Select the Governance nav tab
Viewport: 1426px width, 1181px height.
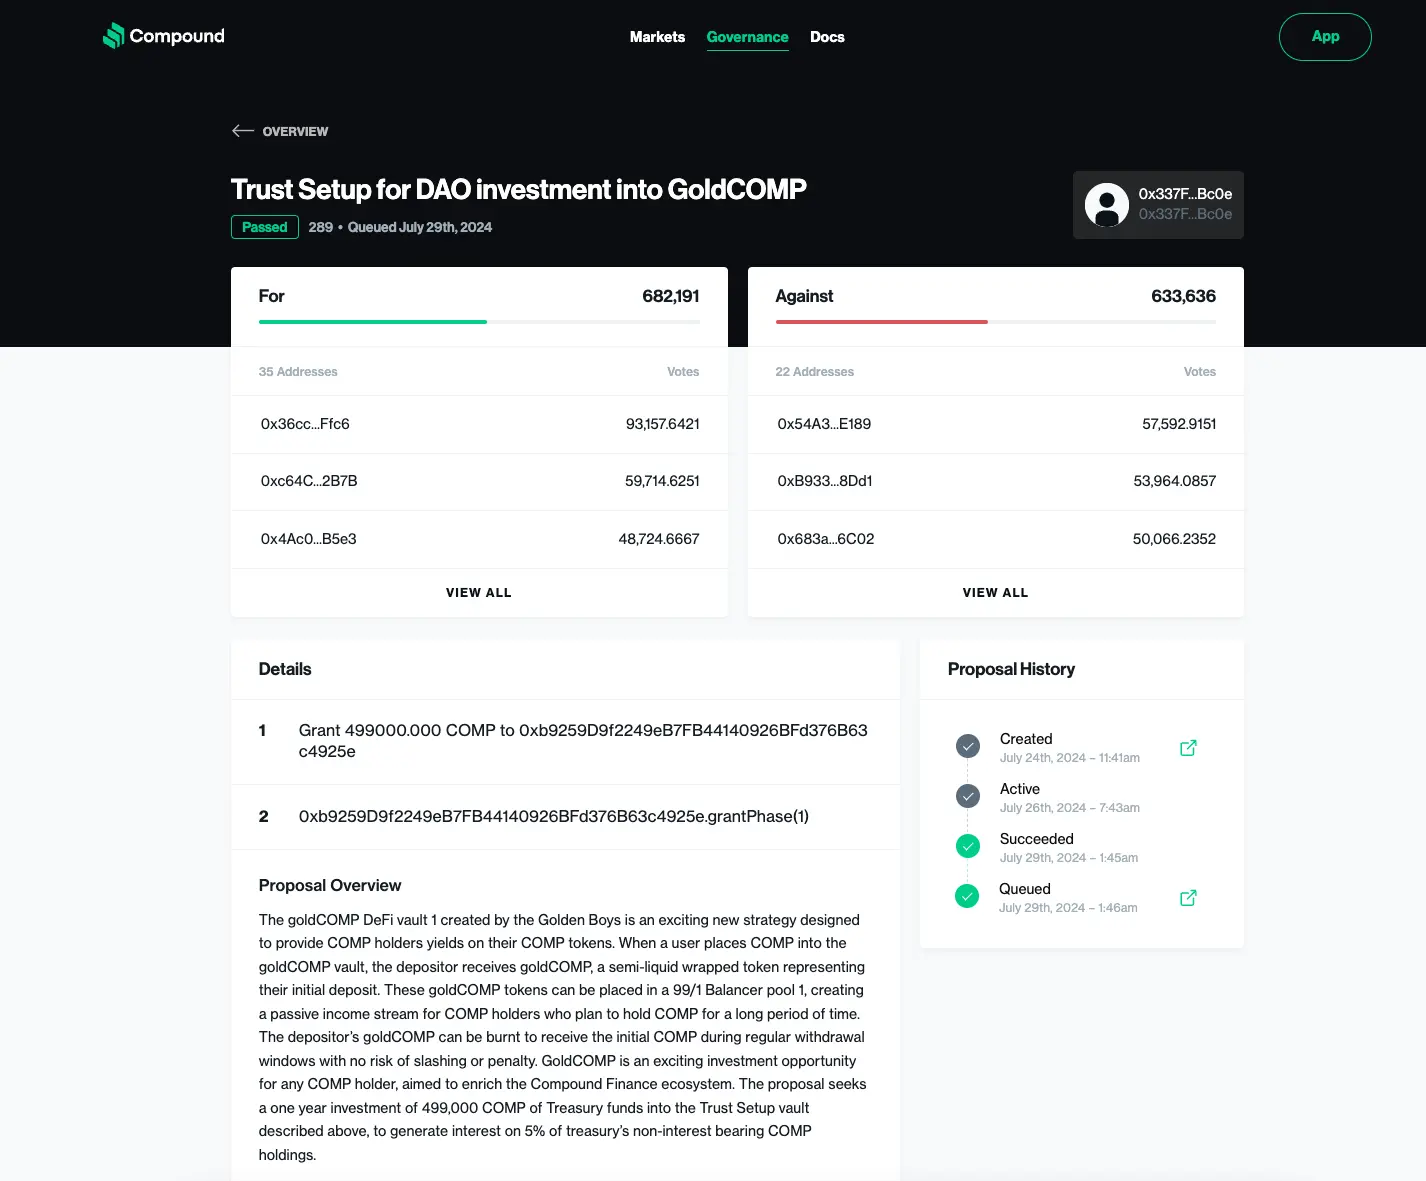[747, 37]
